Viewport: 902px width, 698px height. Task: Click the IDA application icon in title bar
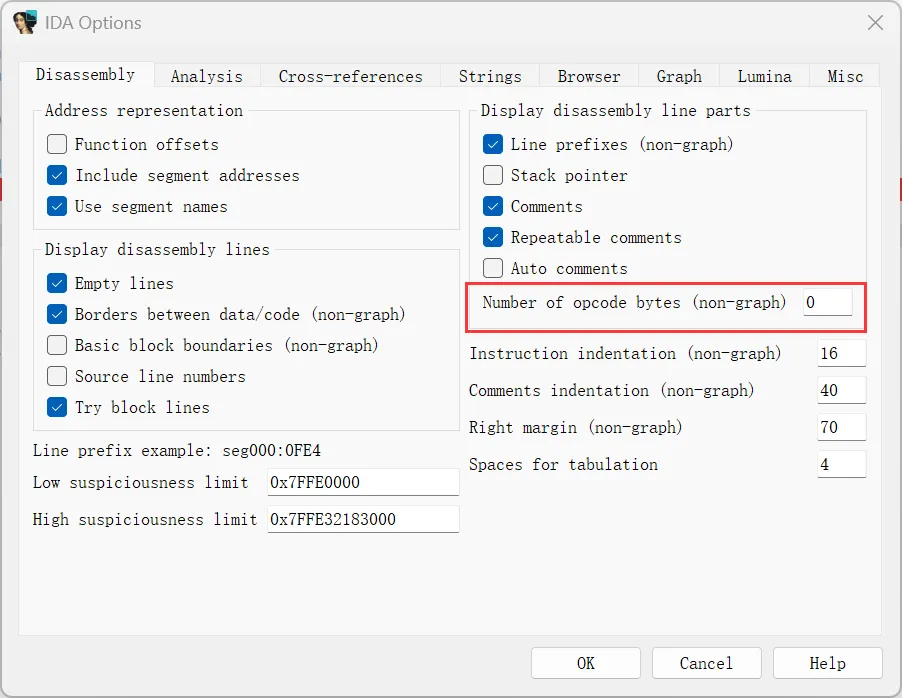[25, 22]
